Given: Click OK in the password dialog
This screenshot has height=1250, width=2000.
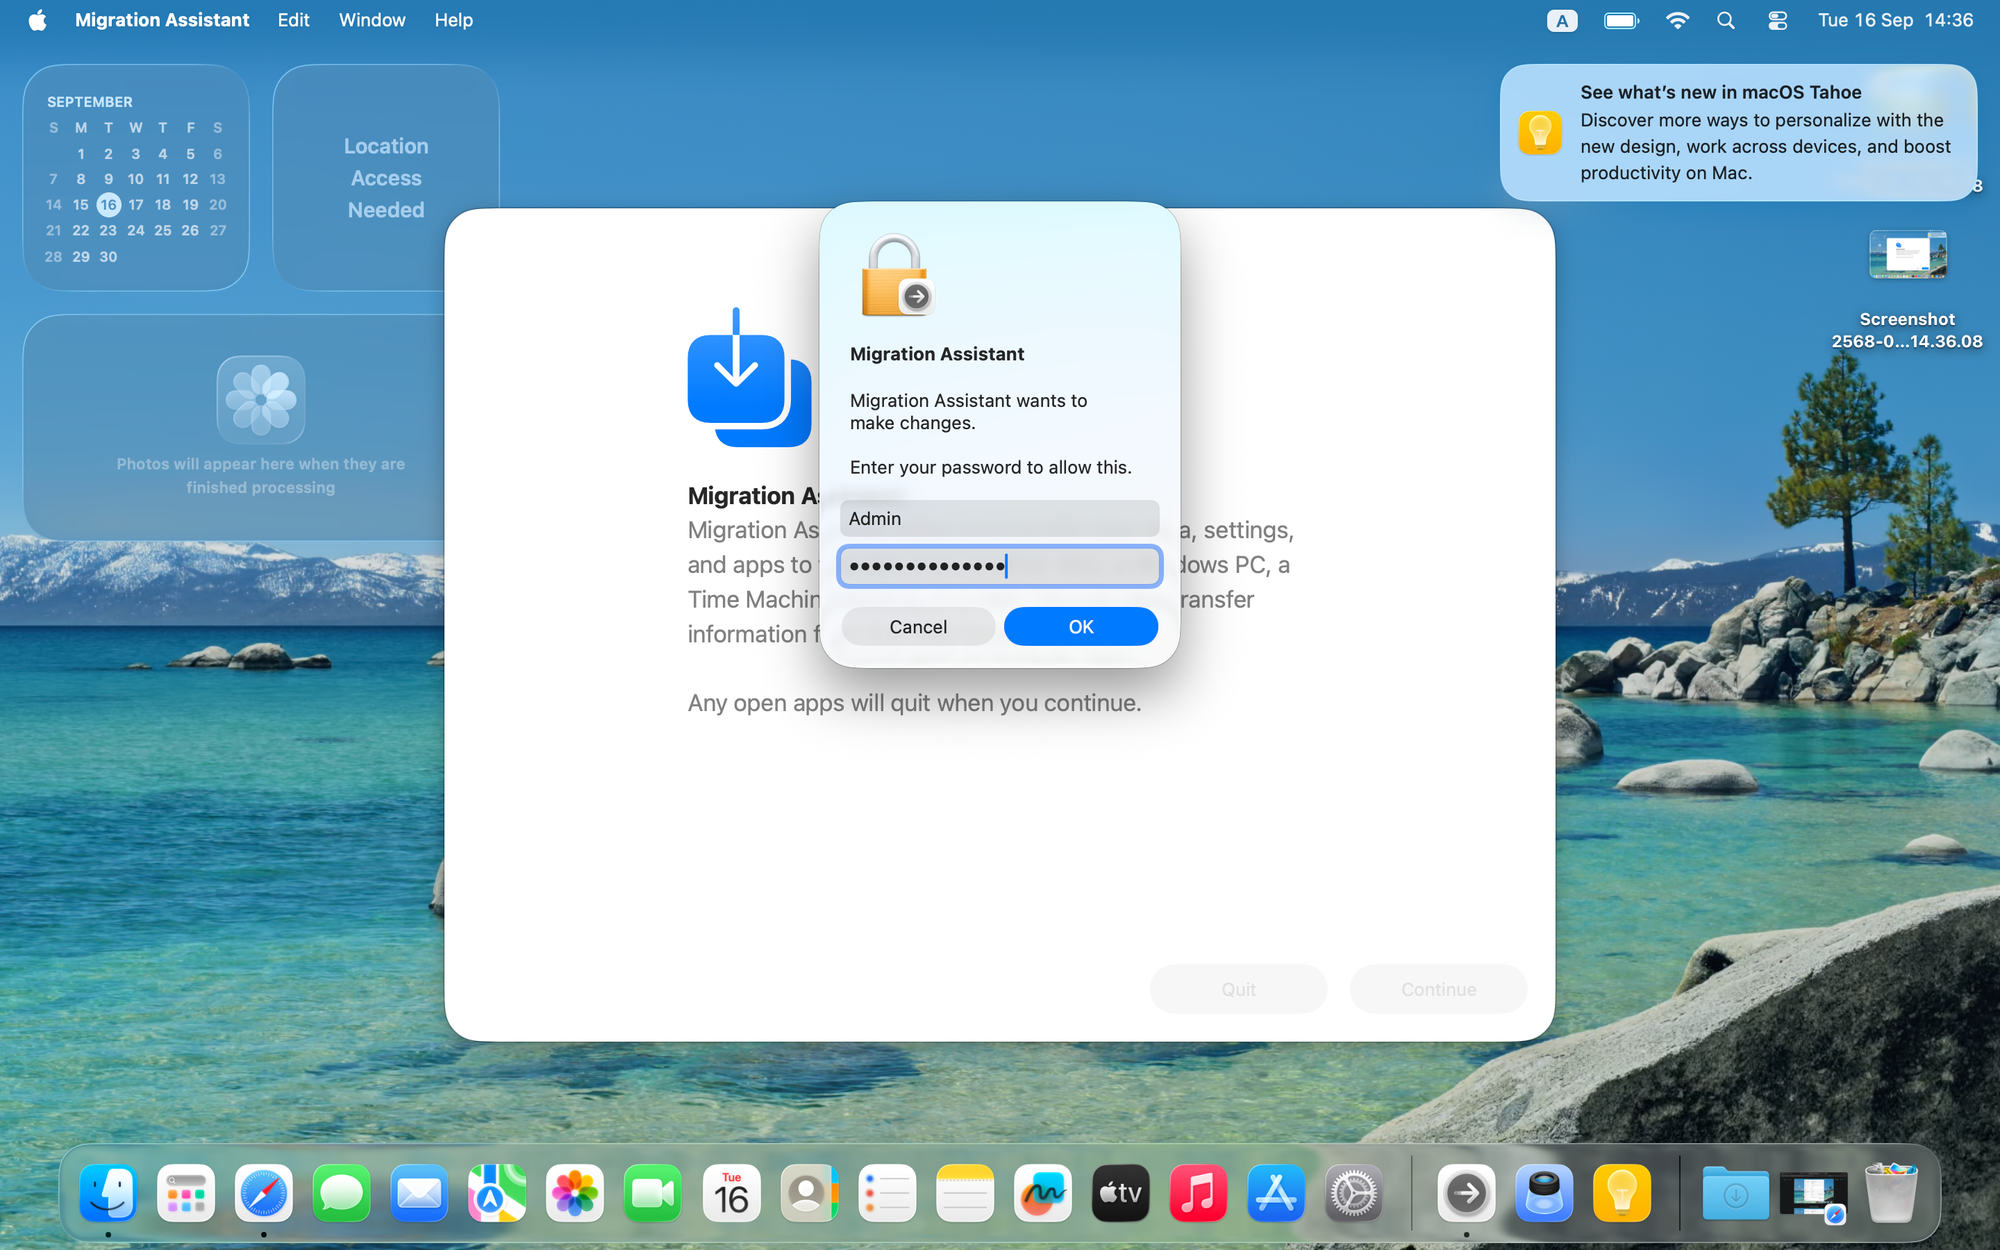Looking at the screenshot, I should (x=1081, y=626).
